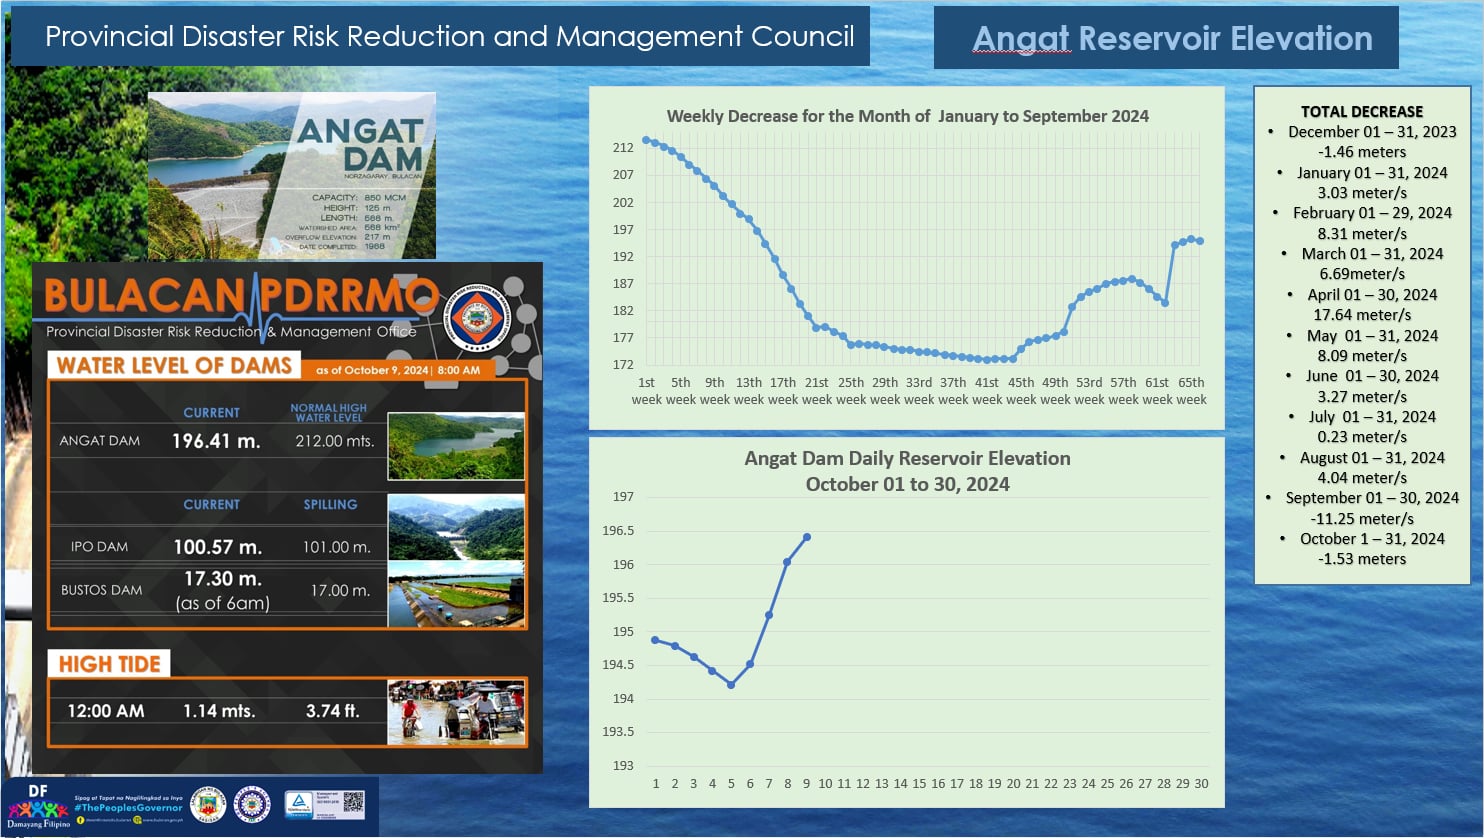Image resolution: width=1484 pixels, height=838 pixels.
Task: Click the Angat Dam Daily Reservoir Elevation title
Action: (x=908, y=471)
